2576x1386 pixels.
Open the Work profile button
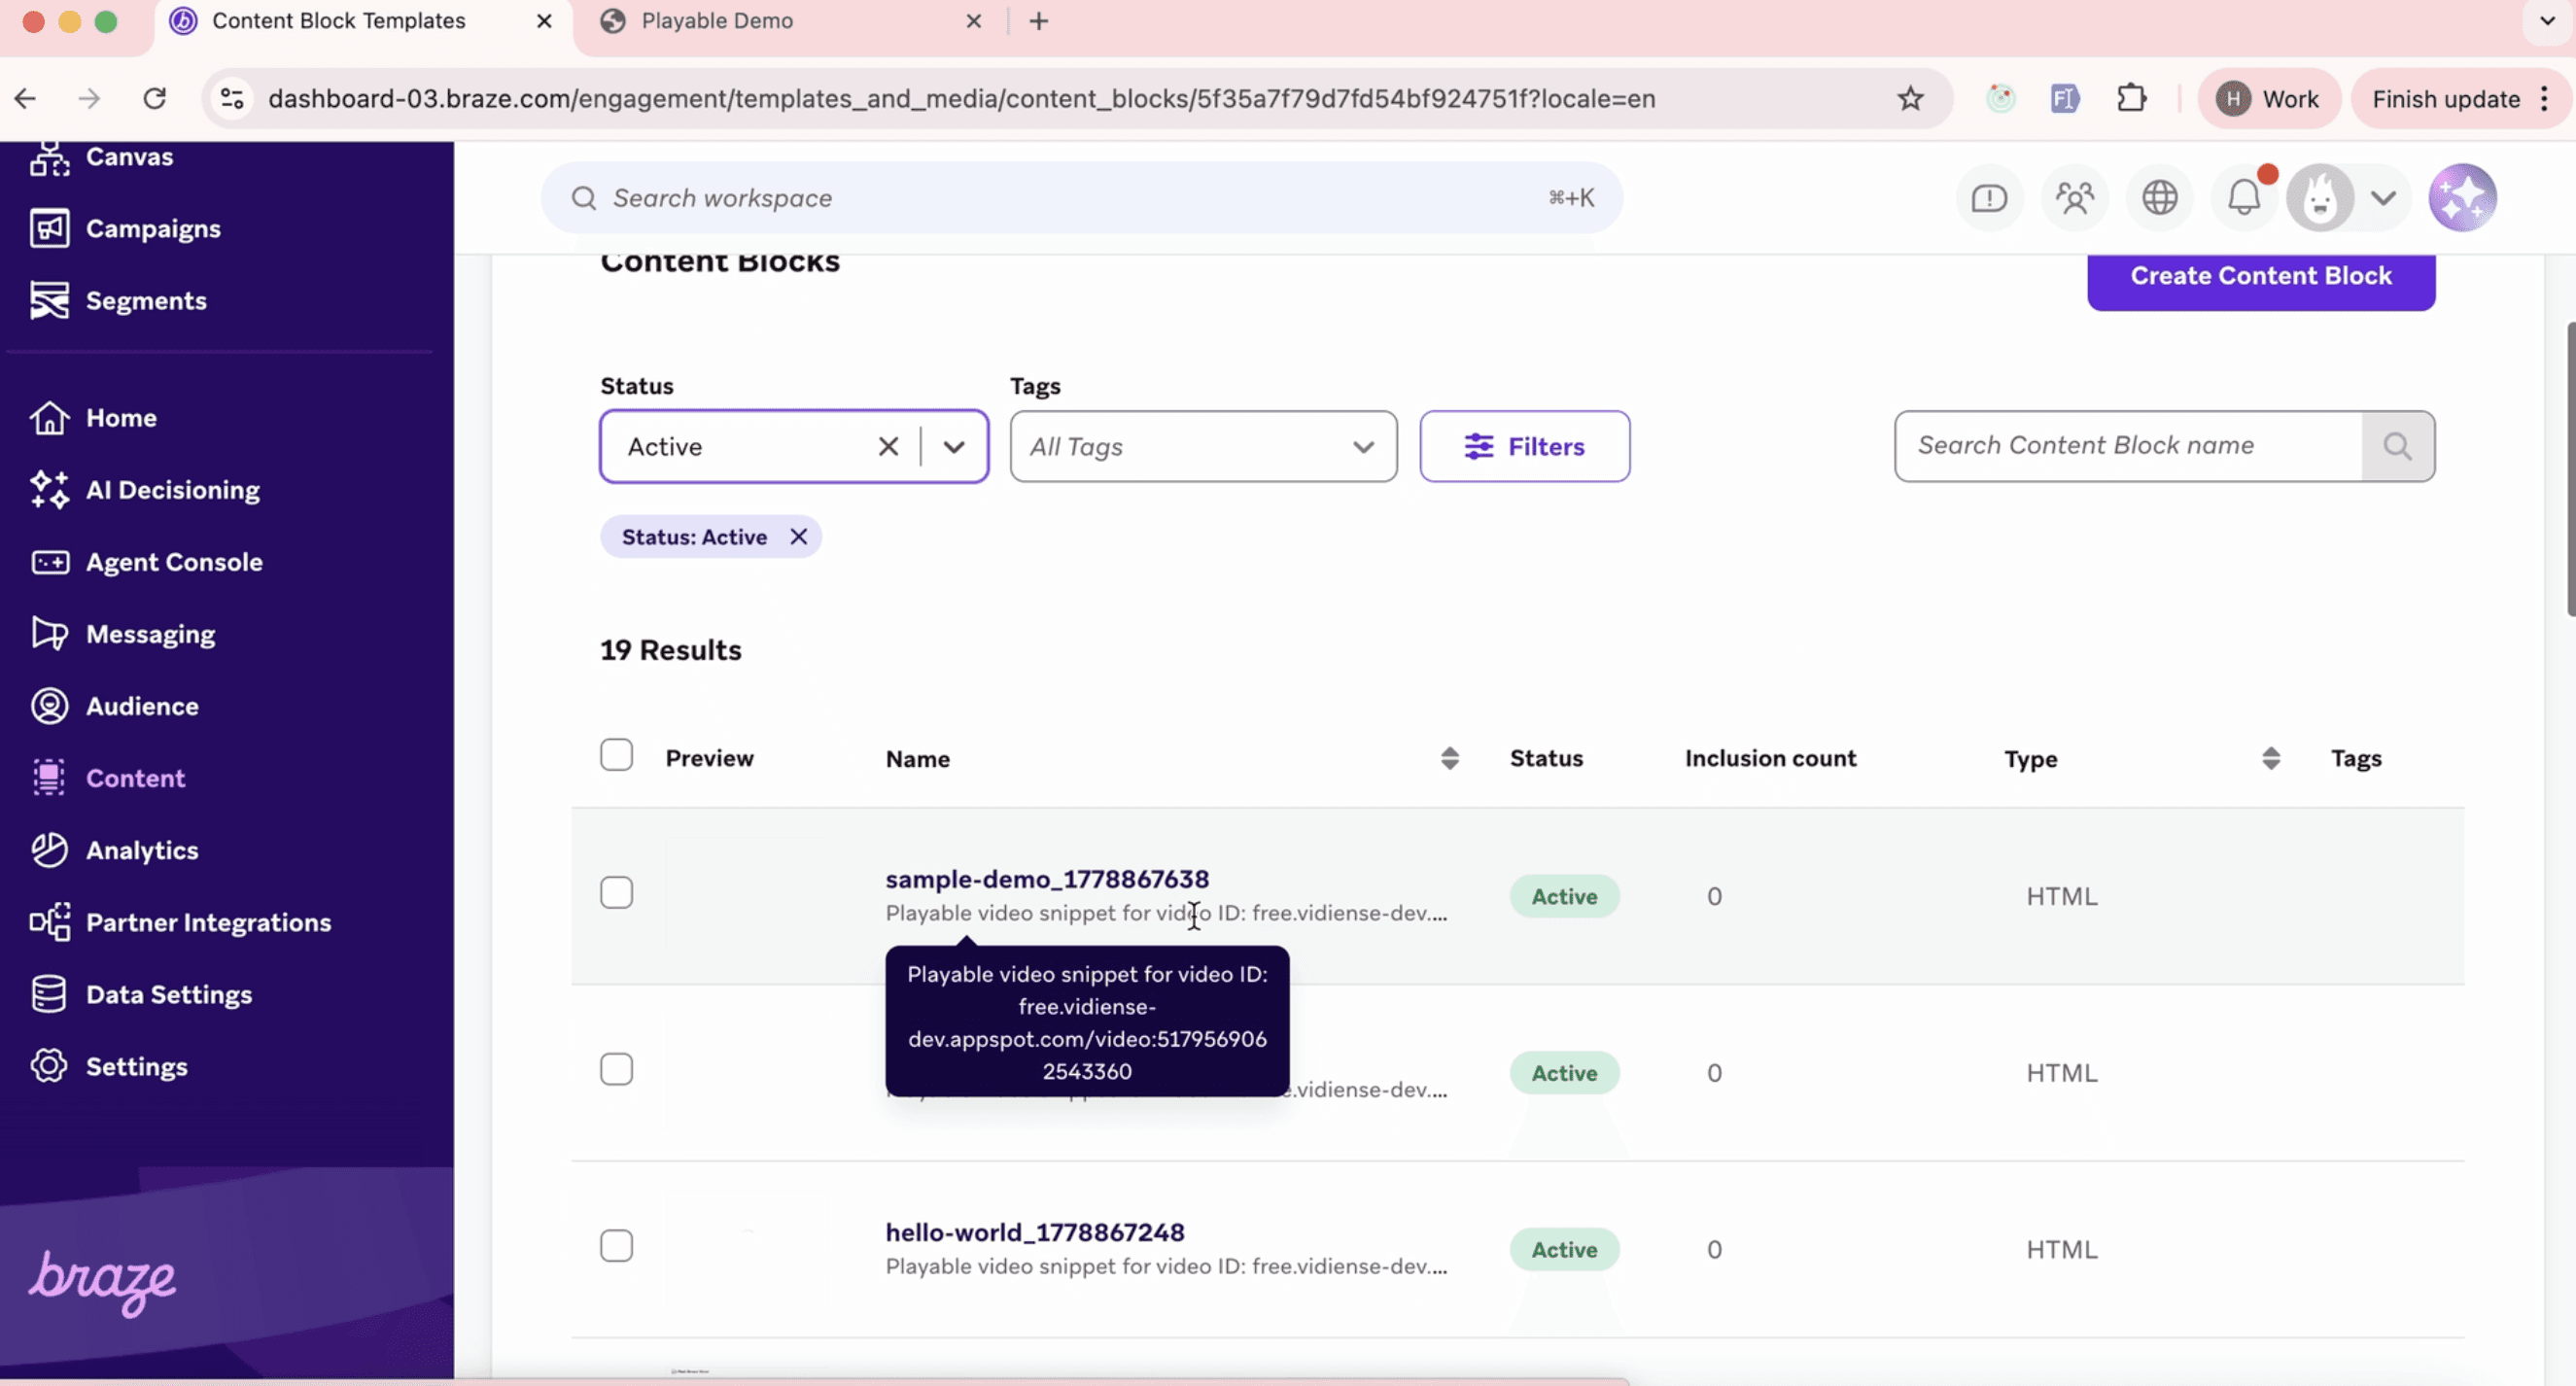pyautogui.click(x=2268, y=99)
